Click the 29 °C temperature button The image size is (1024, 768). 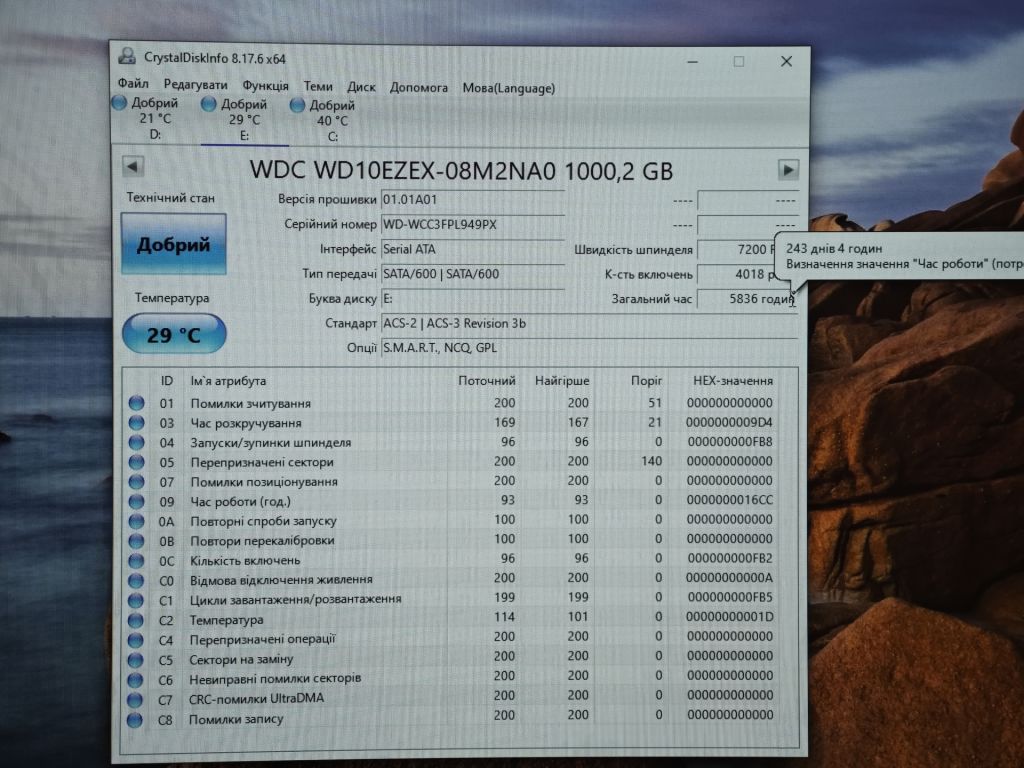[x=174, y=334]
